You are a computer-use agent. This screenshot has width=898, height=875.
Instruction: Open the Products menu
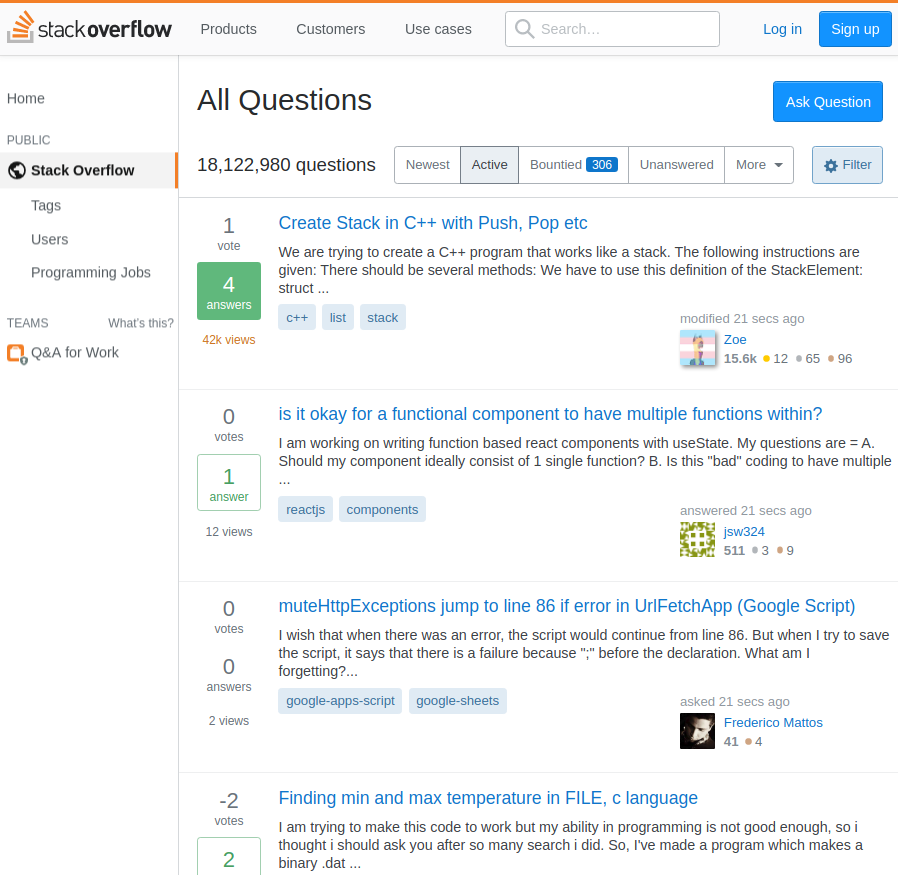coord(229,29)
